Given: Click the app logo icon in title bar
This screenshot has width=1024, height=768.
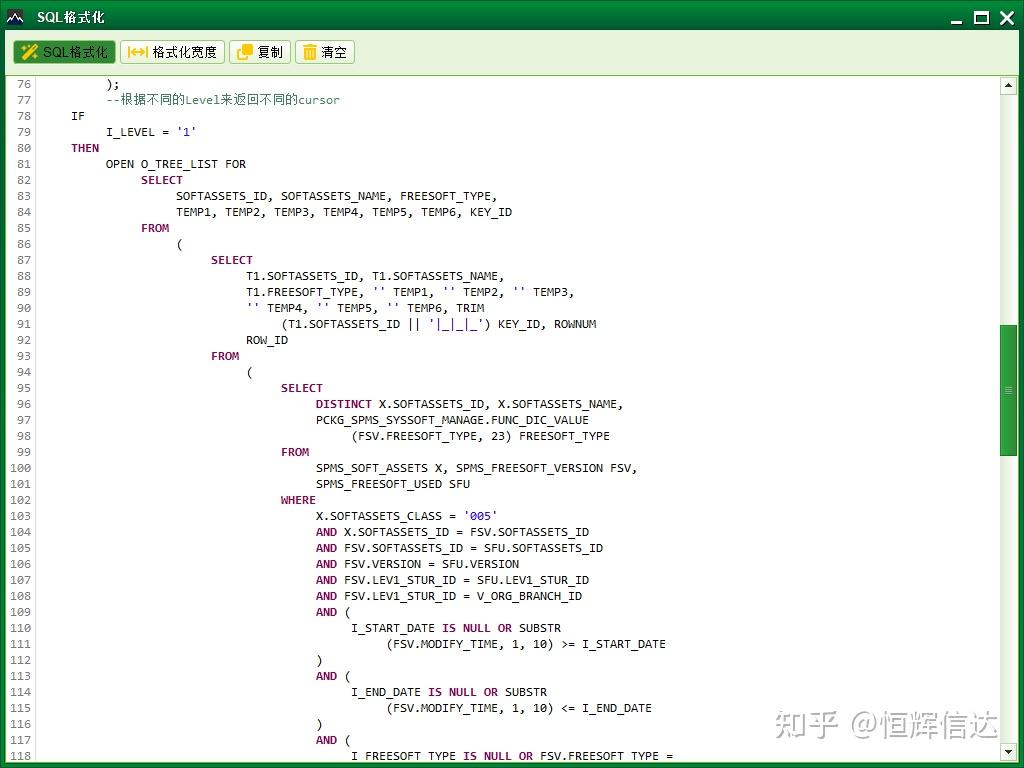Looking at the screenshot, I should point(15,17).
